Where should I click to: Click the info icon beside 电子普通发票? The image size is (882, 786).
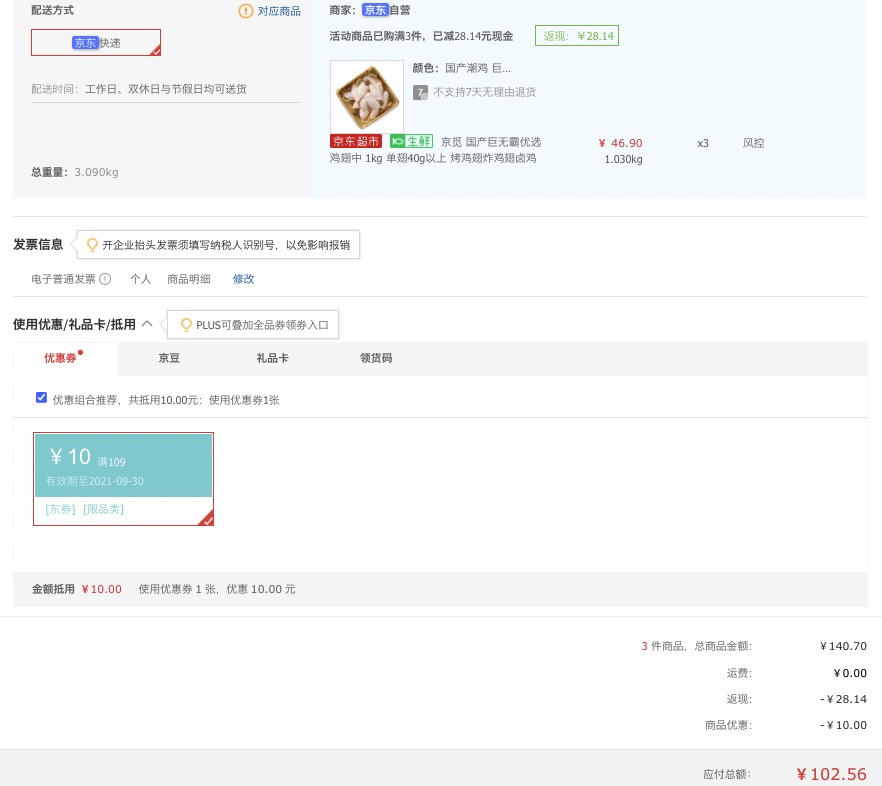(x=105, y=279)
